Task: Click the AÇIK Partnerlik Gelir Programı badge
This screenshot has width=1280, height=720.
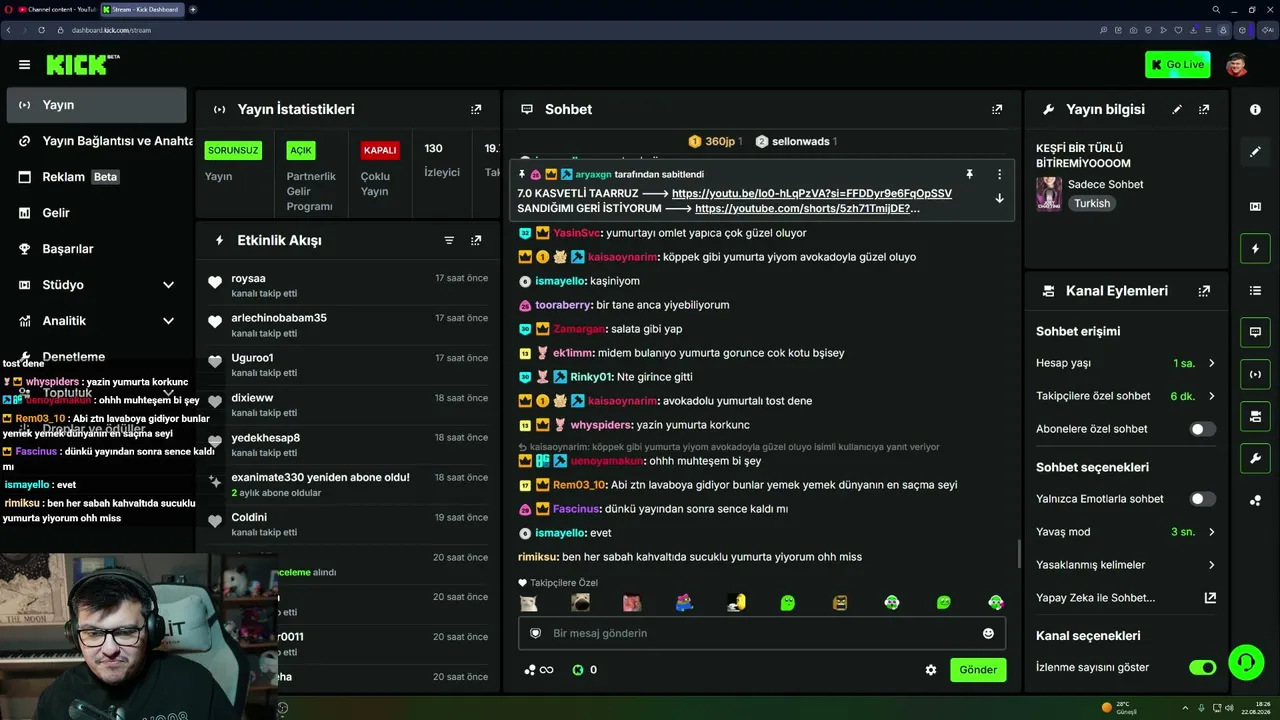Action: coord(301,150)
